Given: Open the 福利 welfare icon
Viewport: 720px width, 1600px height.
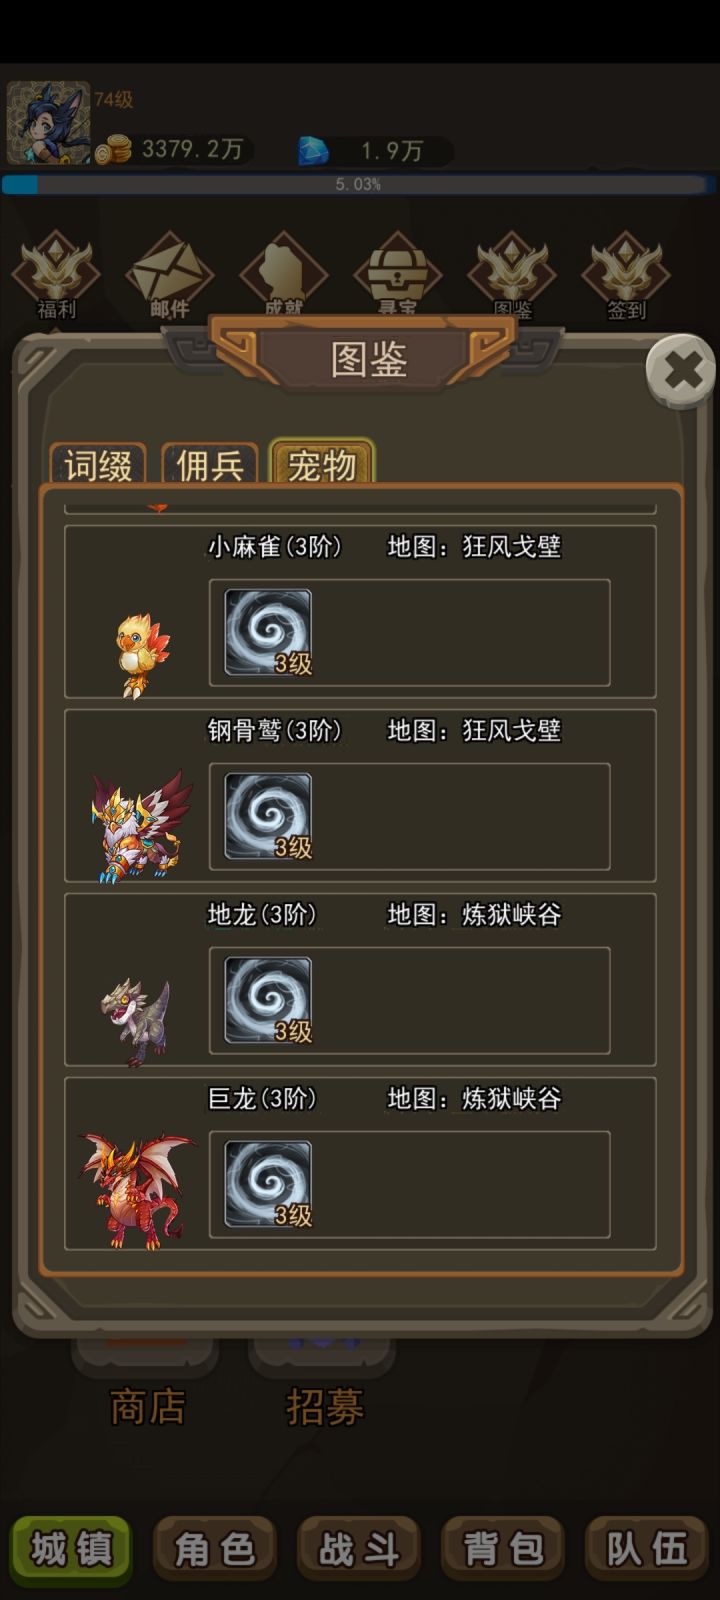Looking at the screenshot, I should point(56,275).
